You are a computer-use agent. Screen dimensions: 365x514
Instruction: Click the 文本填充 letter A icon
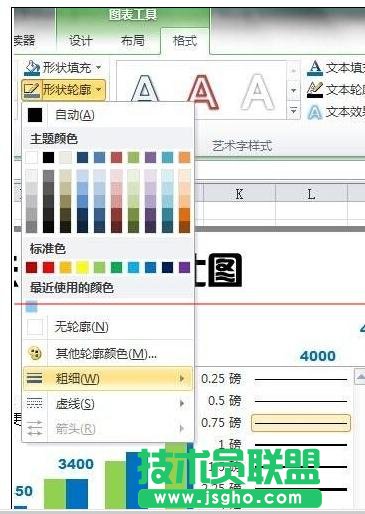tap(315, 68)
